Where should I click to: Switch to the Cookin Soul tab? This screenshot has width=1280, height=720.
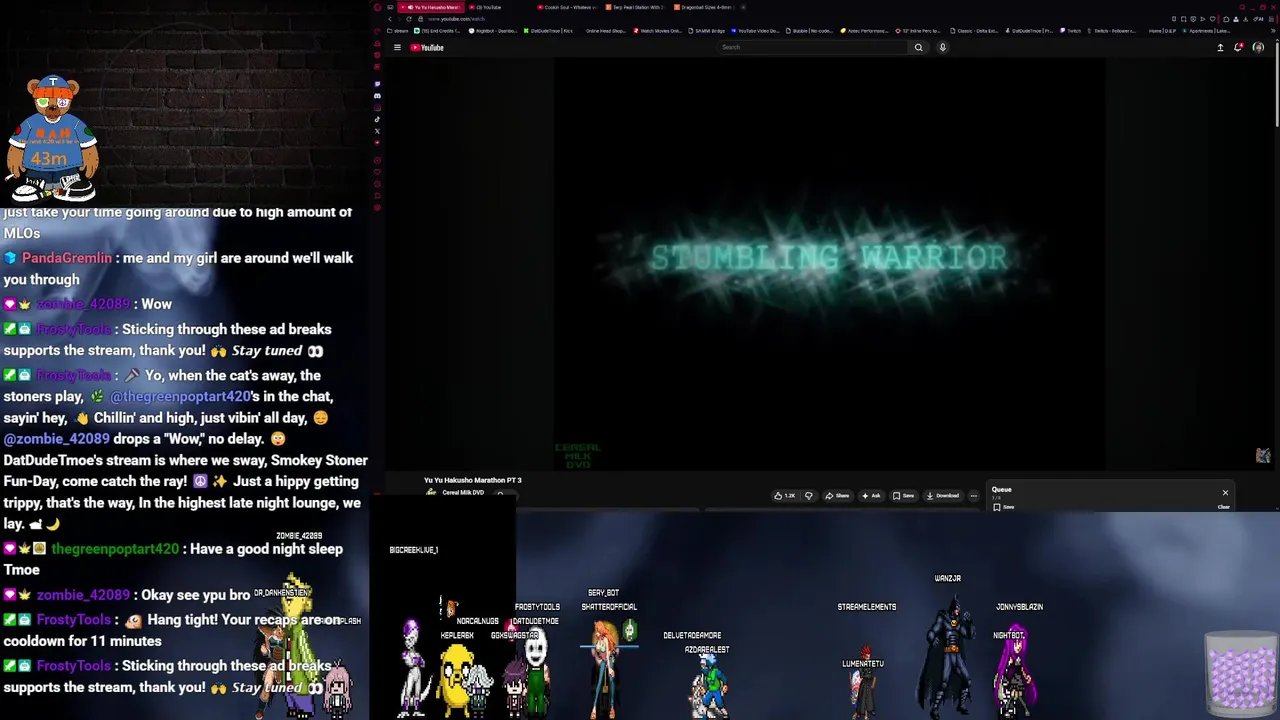(567, 7)
